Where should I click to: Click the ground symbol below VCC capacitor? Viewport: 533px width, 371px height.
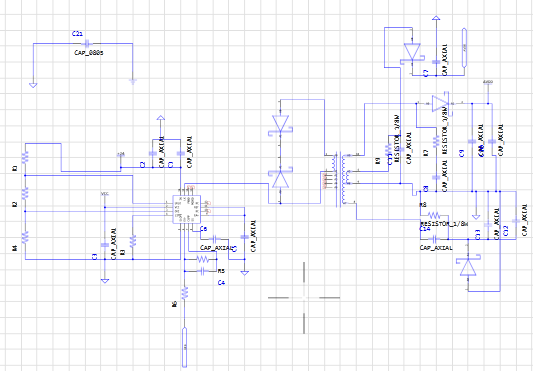click(x=105, y=281)
